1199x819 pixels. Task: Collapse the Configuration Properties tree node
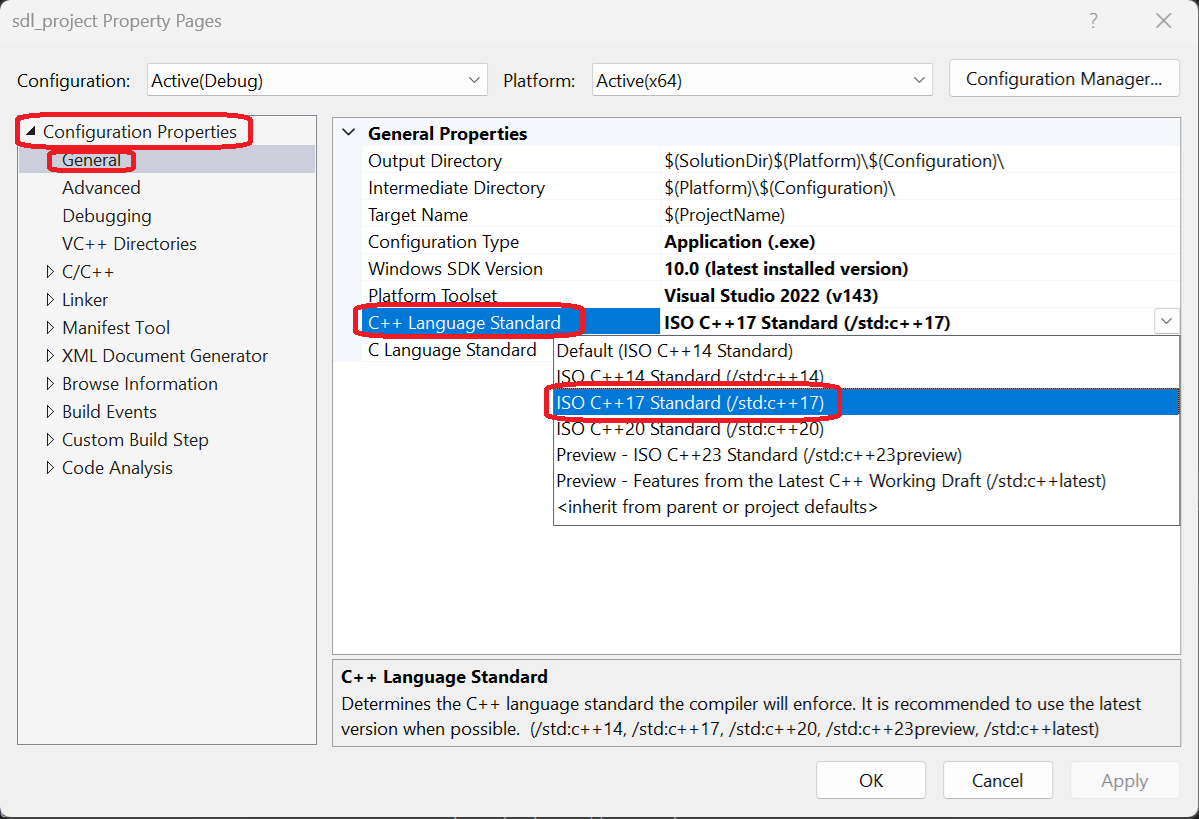coord(30,132)
